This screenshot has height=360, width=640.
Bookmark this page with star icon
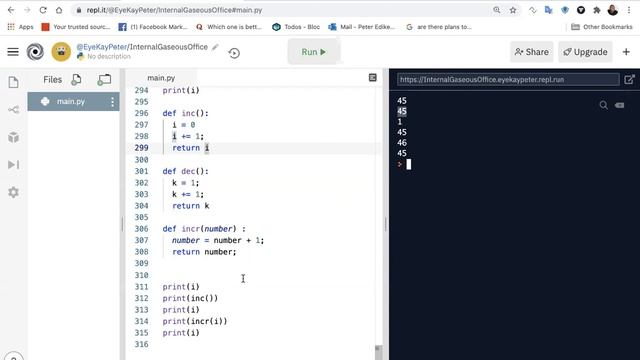click(513, 10)
